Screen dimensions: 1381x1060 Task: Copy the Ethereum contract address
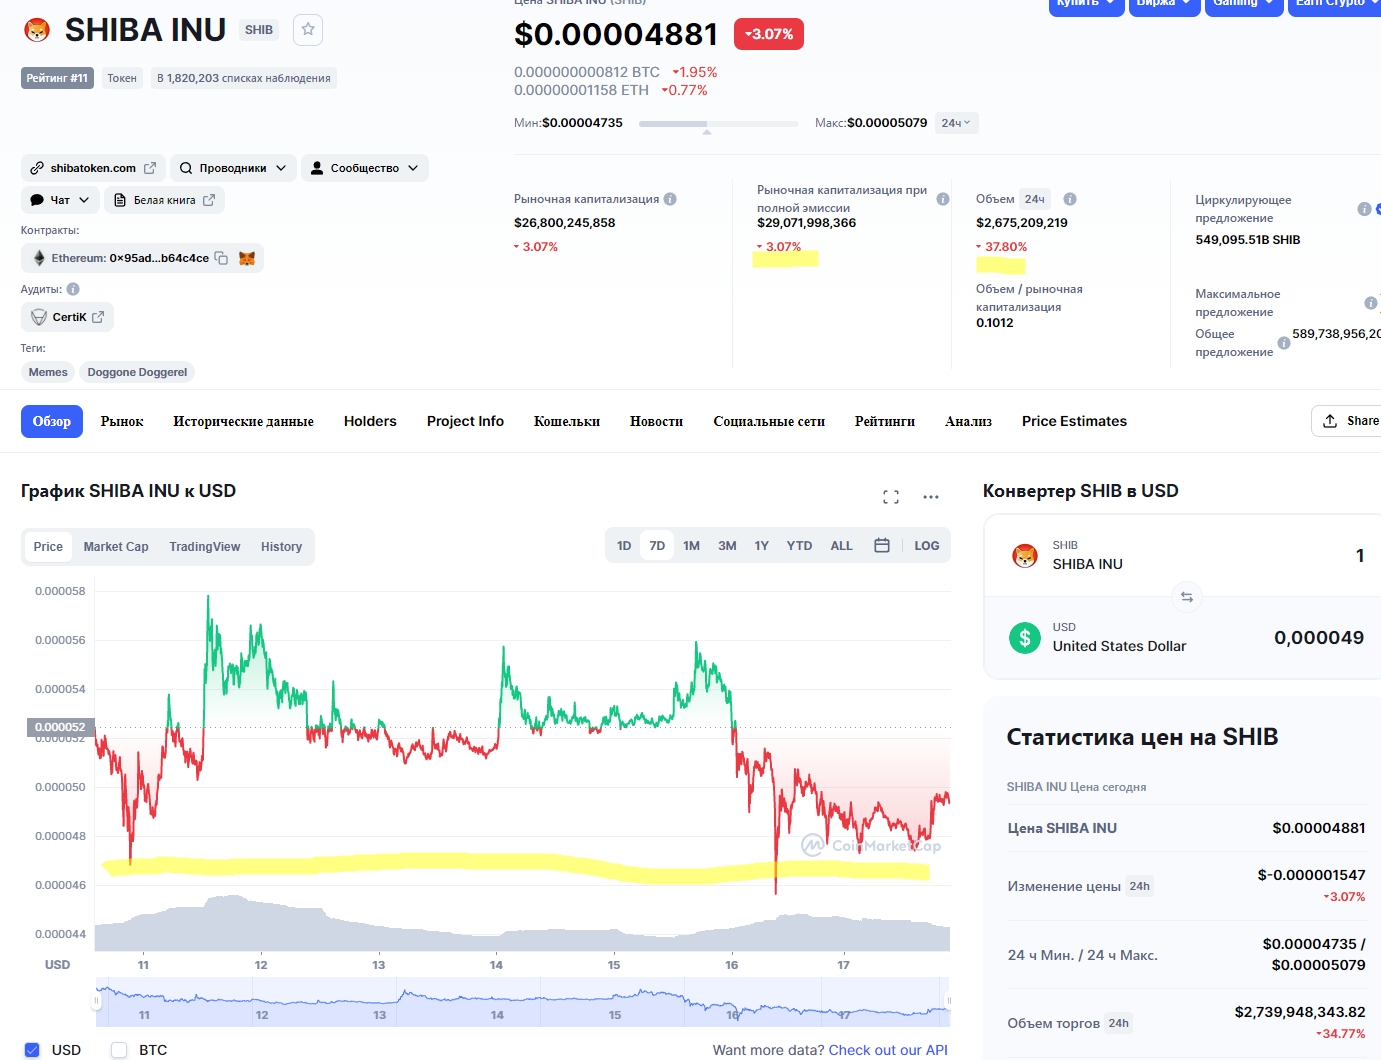pyautogui.click(x=221, y=258)
